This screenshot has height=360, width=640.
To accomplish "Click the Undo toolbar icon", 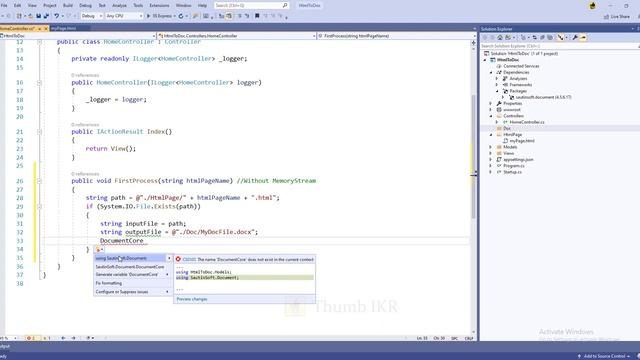I will [x=56, y=16].
